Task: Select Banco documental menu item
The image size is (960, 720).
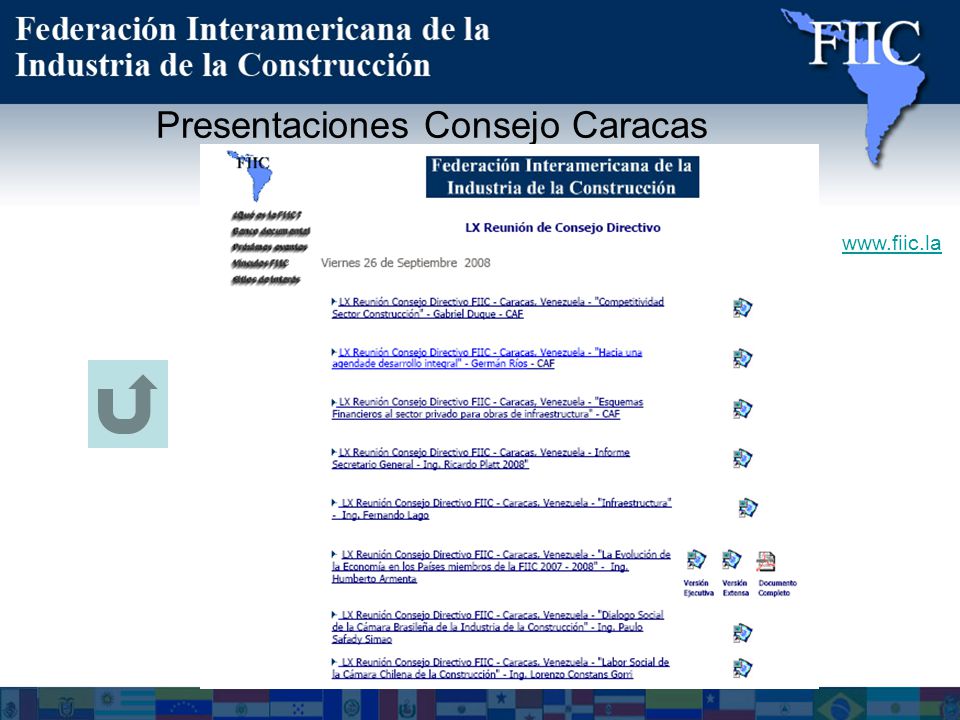Action: 271,231
